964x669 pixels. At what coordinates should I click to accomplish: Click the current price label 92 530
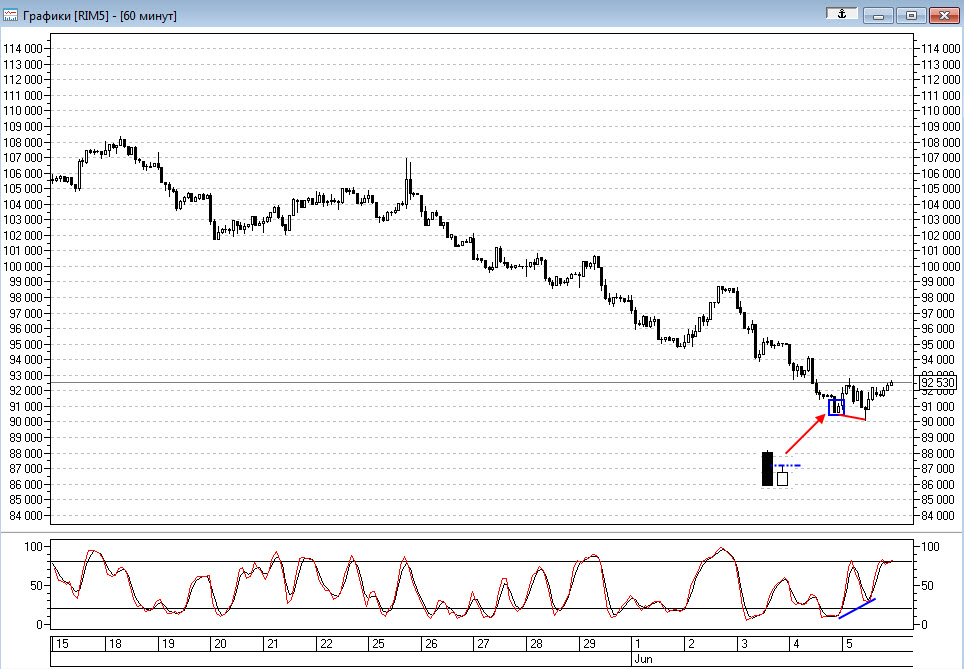click(938, 383)
